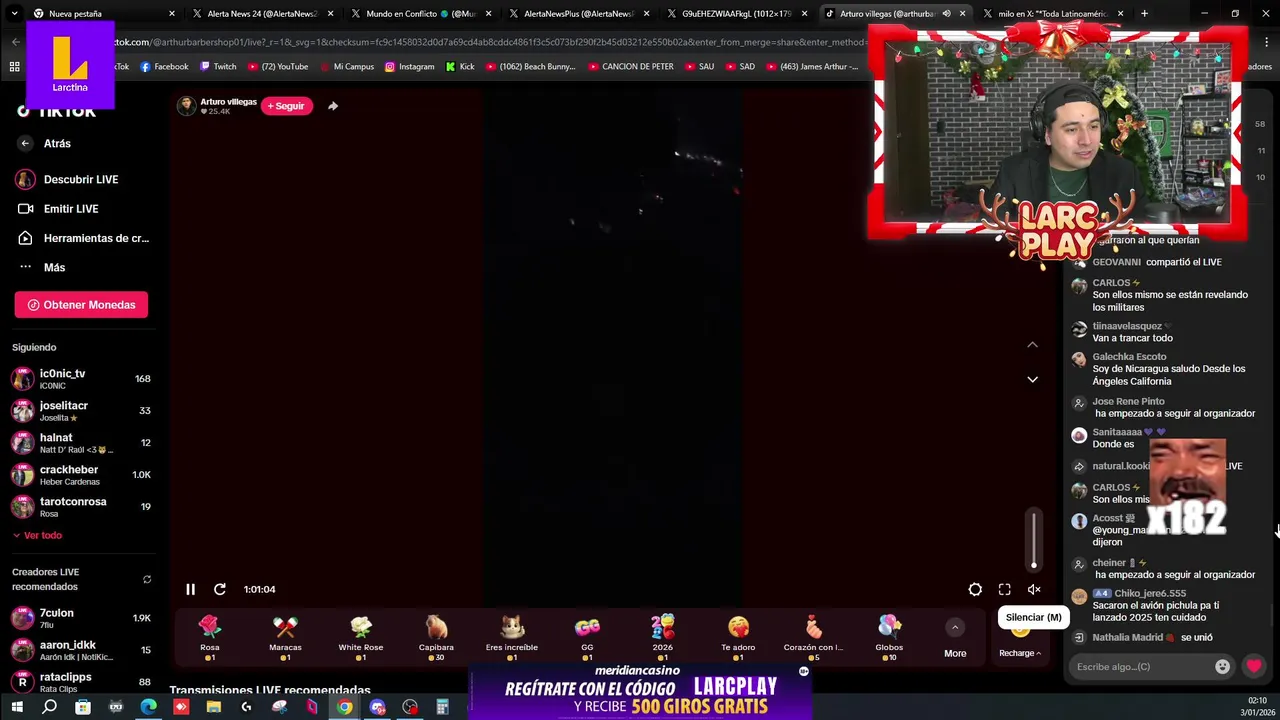Enter fullscreen mode for the stream

pyautogui.click(x=1005, y=590)
